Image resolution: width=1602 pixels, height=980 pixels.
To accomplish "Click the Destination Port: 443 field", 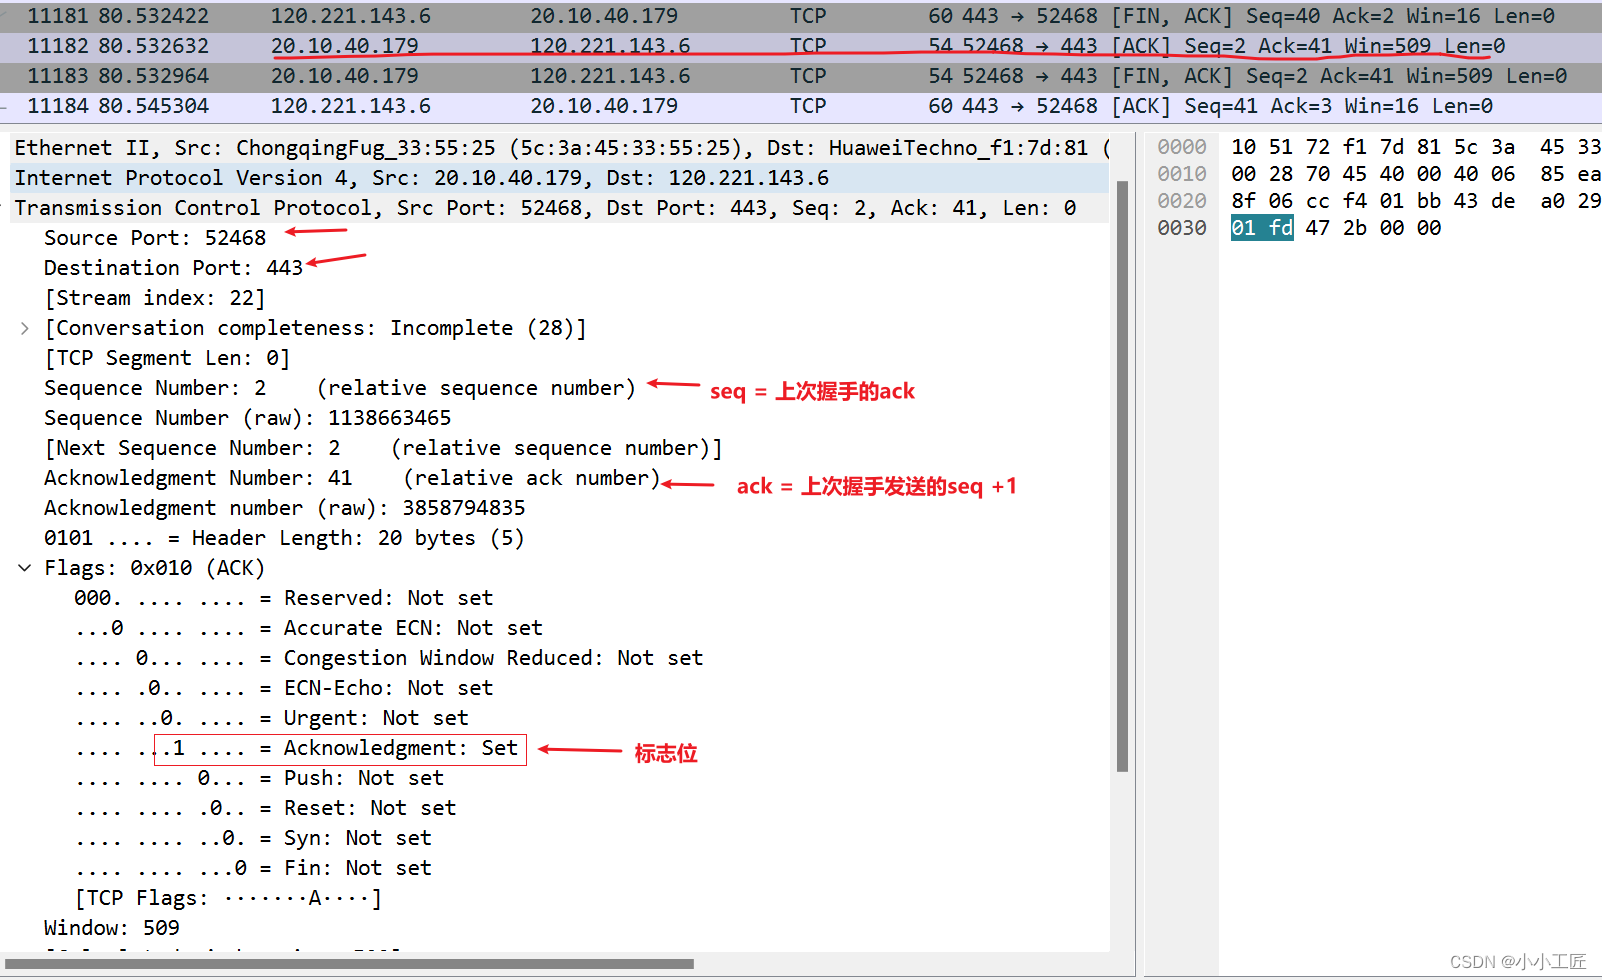I will point(173,268).
